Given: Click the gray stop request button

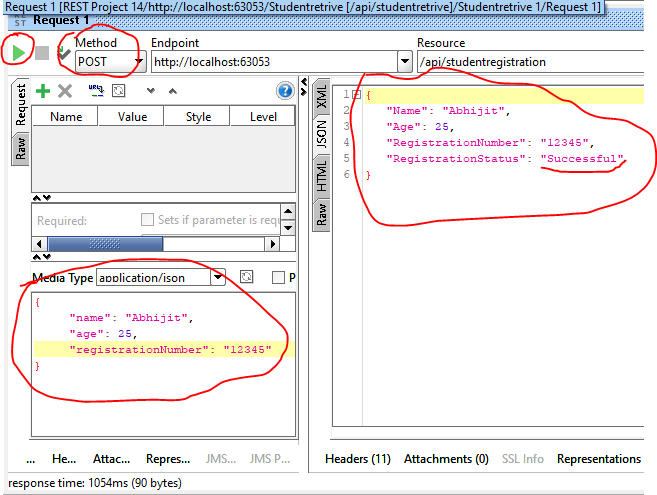Looking at the screenshot, I should (x=41, y=53).
